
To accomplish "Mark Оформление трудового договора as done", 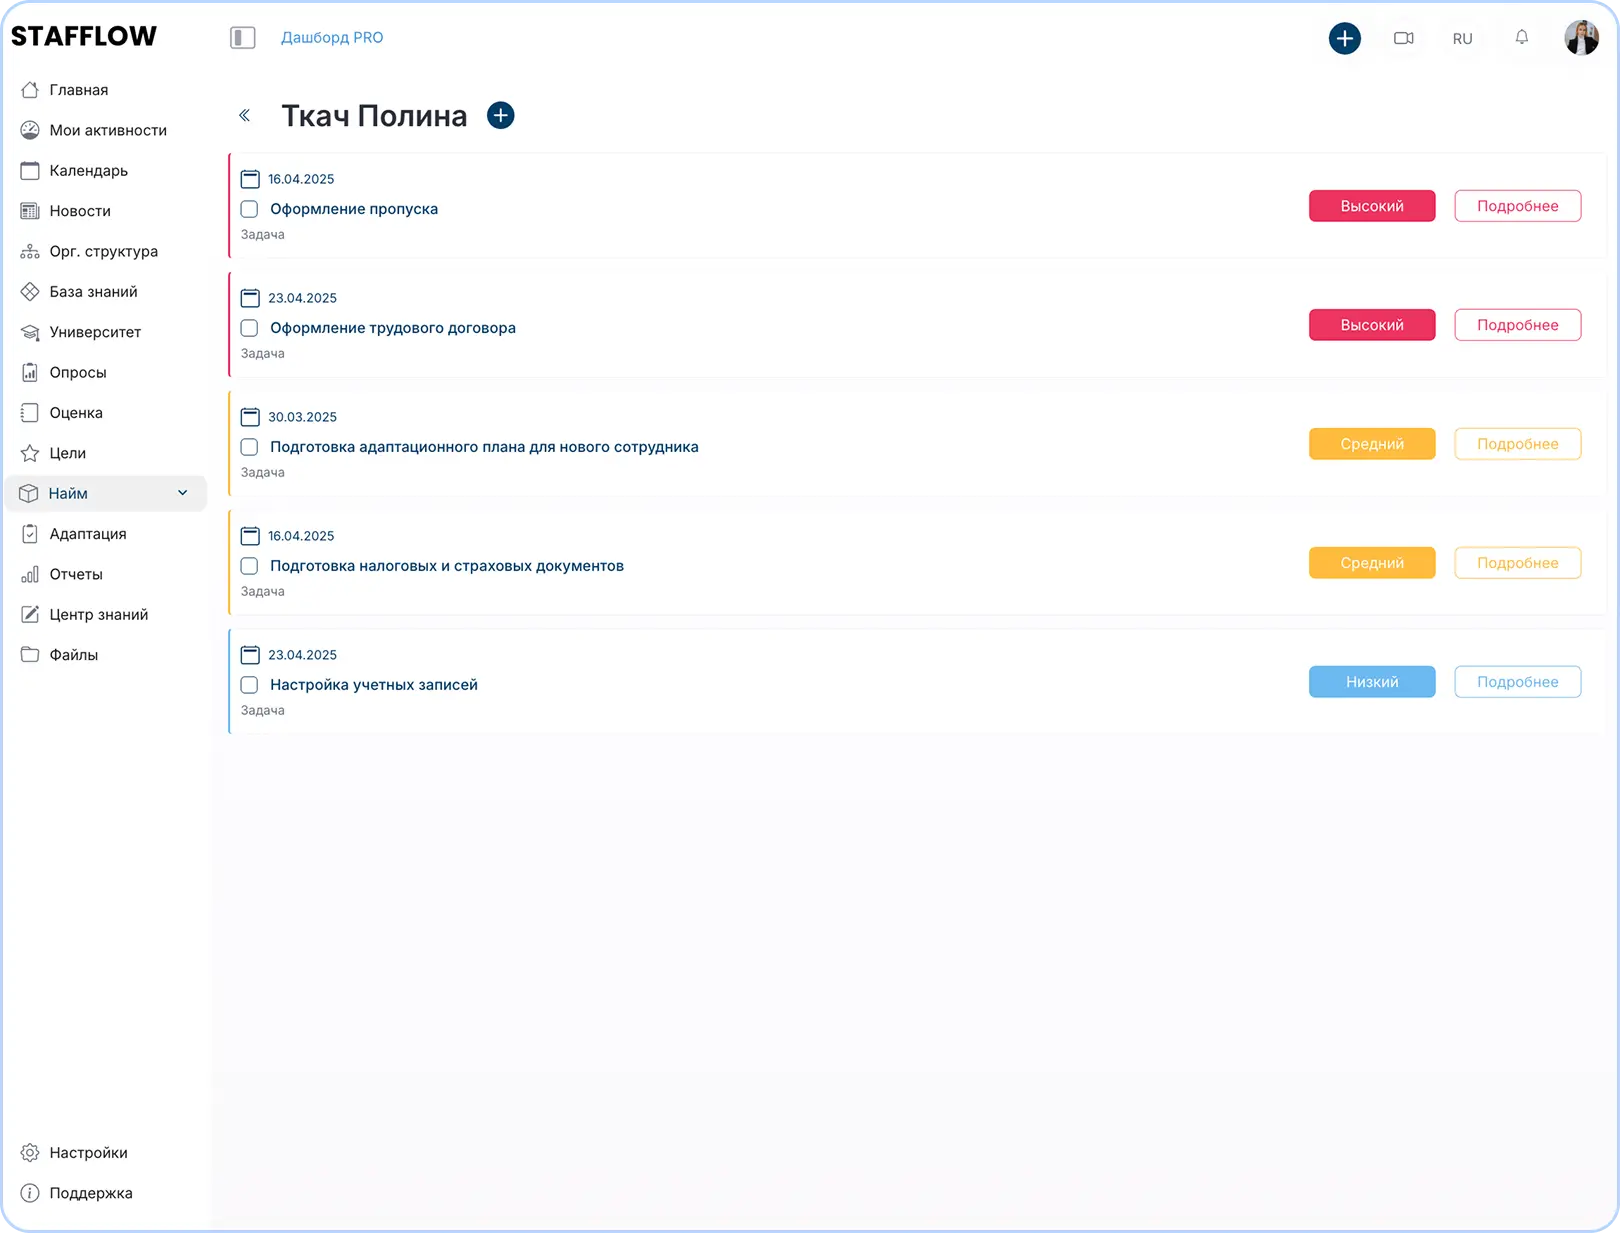I will tap(250, 328).
